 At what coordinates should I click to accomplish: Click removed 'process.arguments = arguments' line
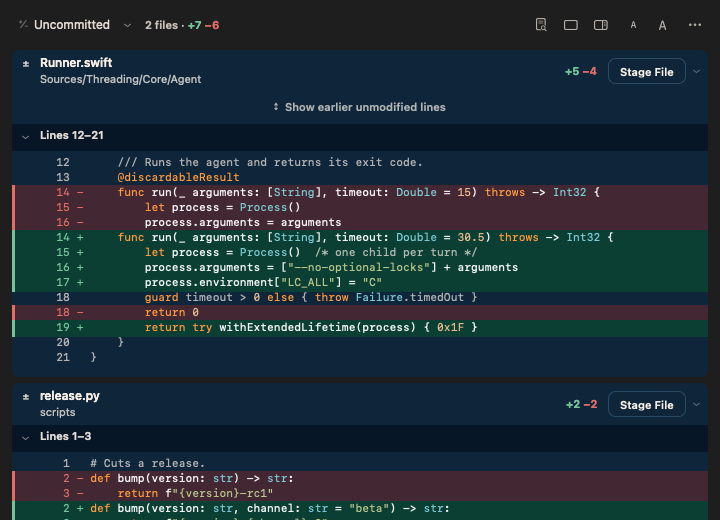[x=360, y=222]
